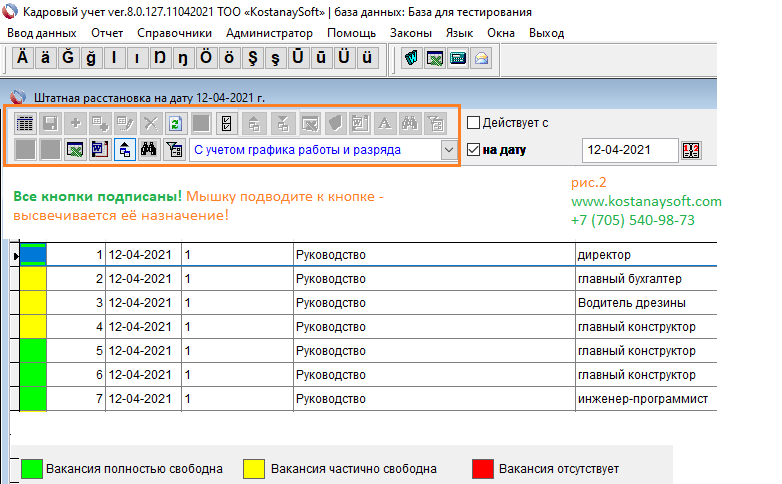Screen dimensions: 782x484
Task: Open the 'Помощь' menu
Action: [x=352, y=33]
